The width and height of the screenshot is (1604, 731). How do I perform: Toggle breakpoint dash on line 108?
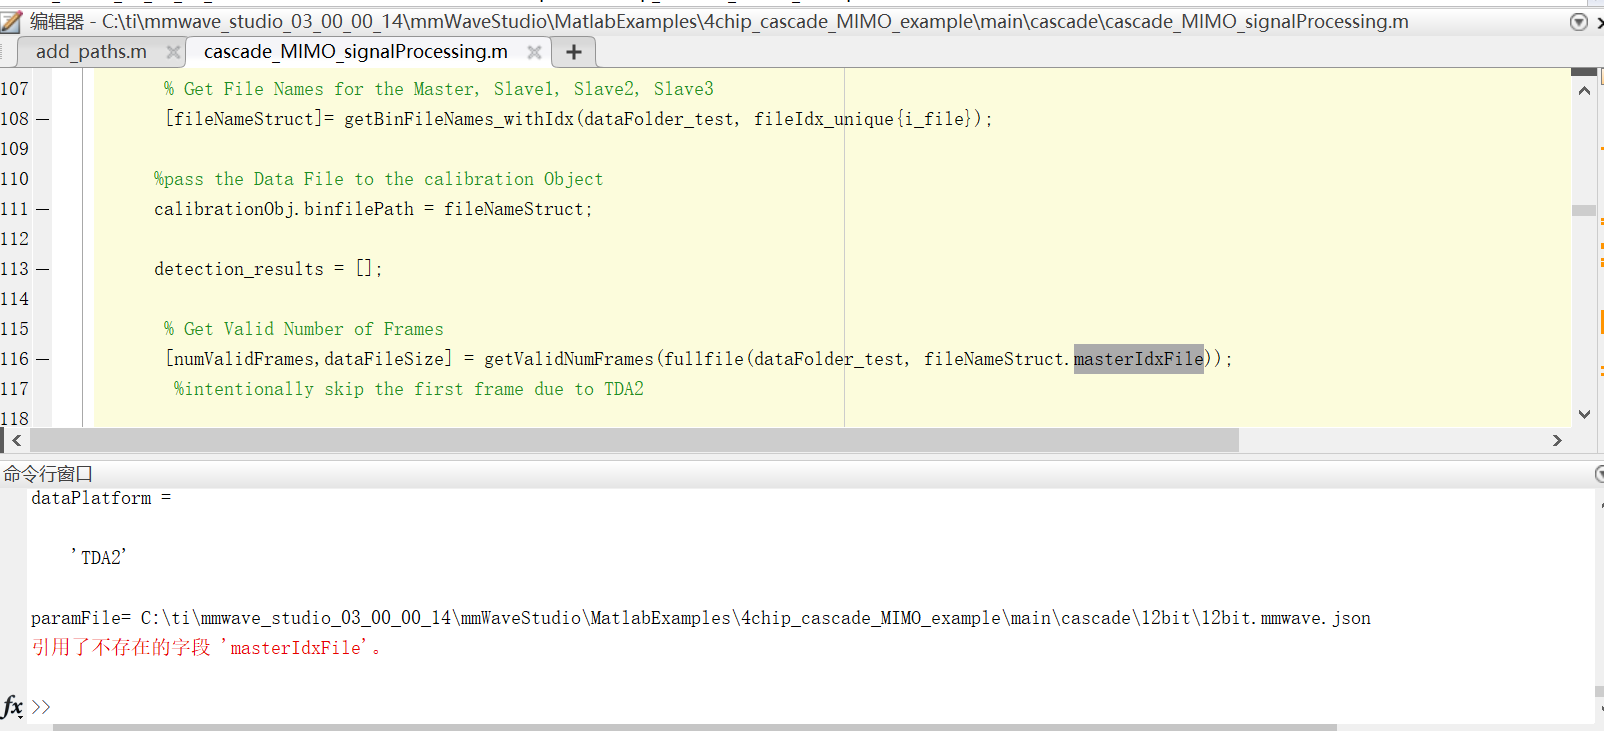[42, 119]
